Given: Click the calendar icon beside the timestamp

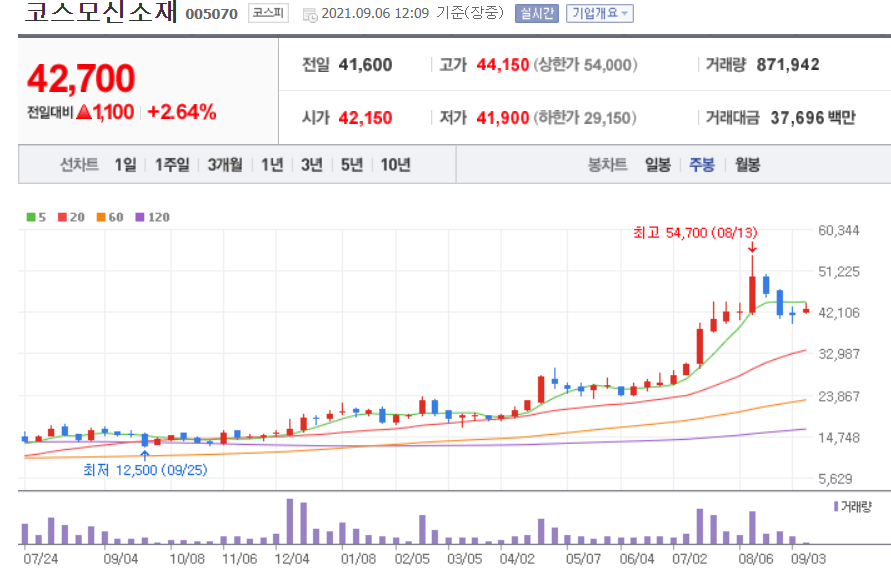Looking at the screenshot, I should click(310, 15).
